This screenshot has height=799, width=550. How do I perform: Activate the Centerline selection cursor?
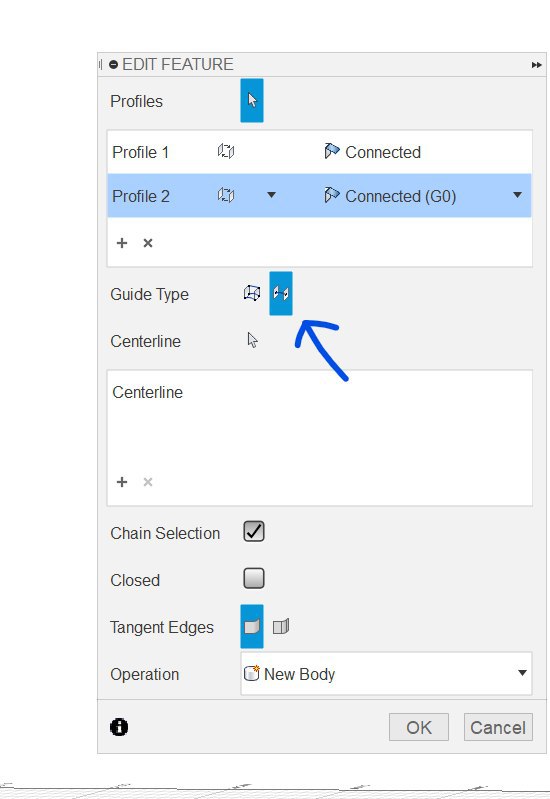pyautogui.click(x=252, y=340)
